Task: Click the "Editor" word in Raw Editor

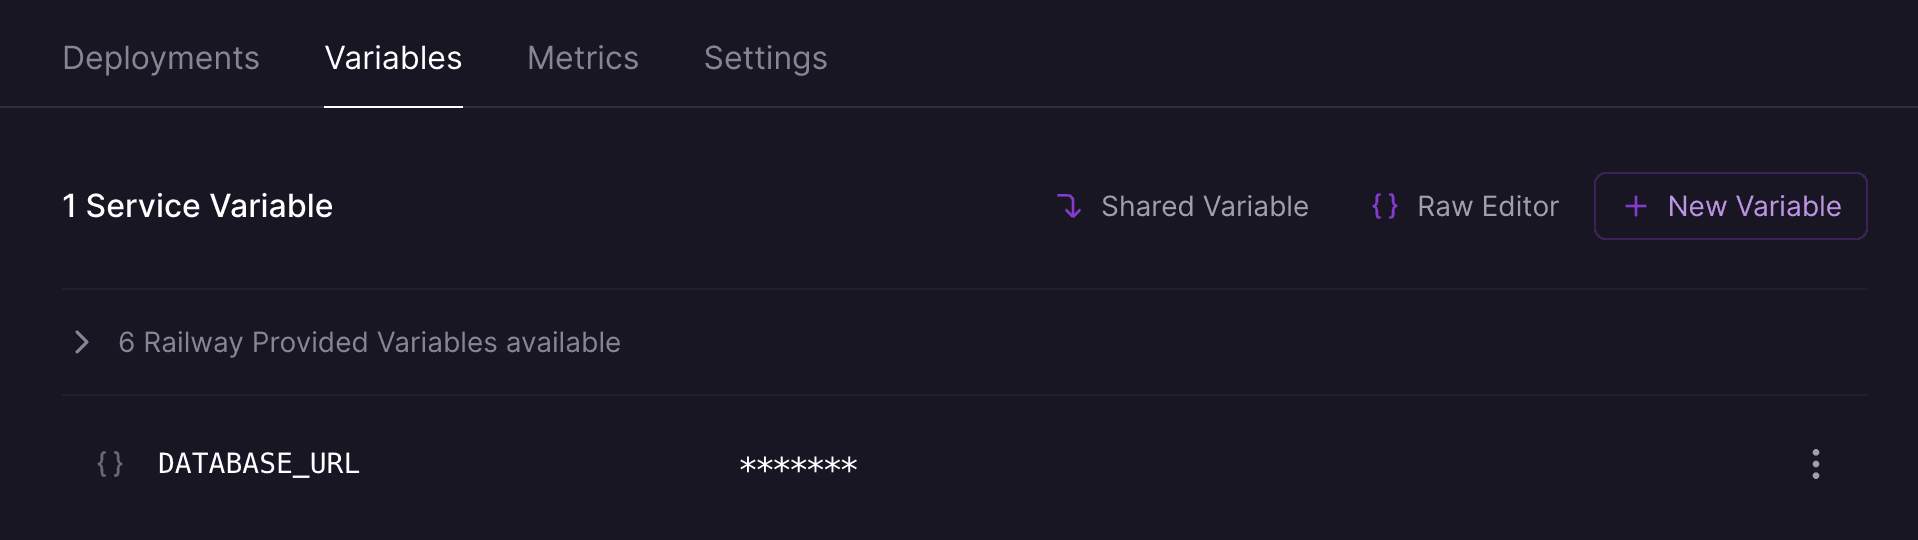Action: click(x=1520, y=206)
